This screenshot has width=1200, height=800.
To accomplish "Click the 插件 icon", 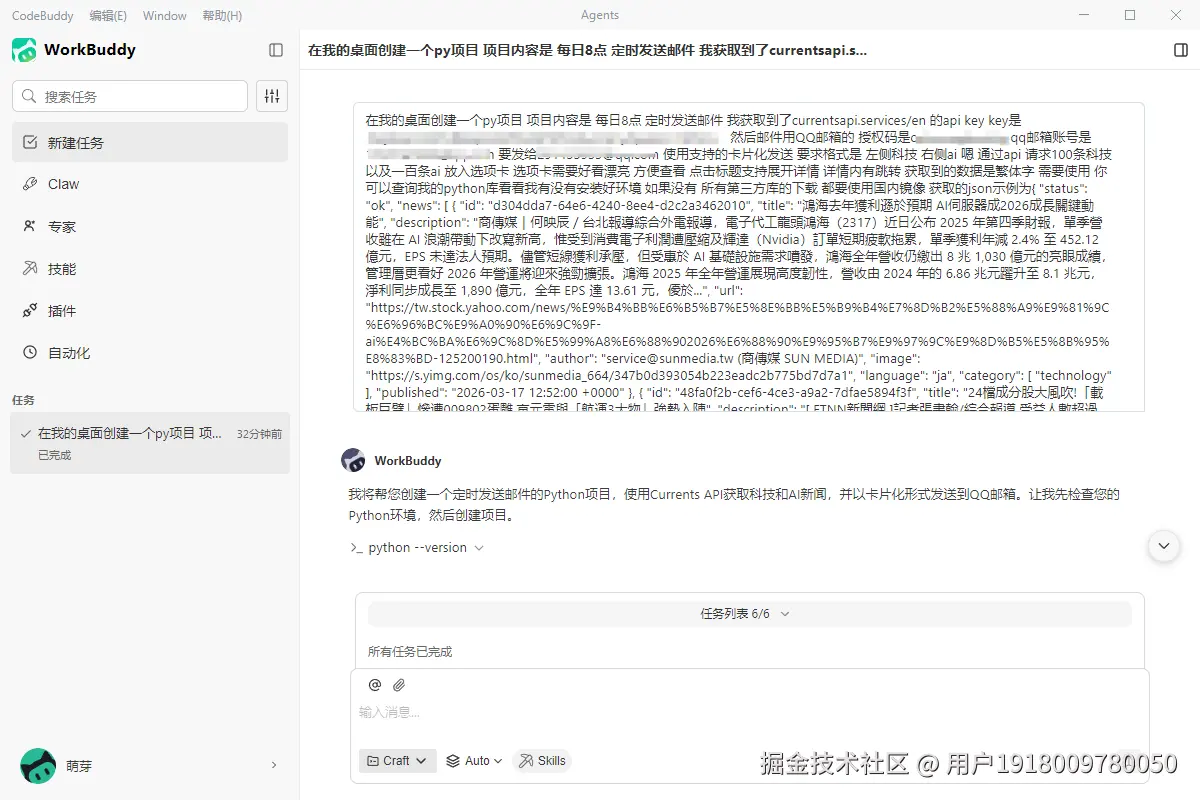I will pos(30,310).
